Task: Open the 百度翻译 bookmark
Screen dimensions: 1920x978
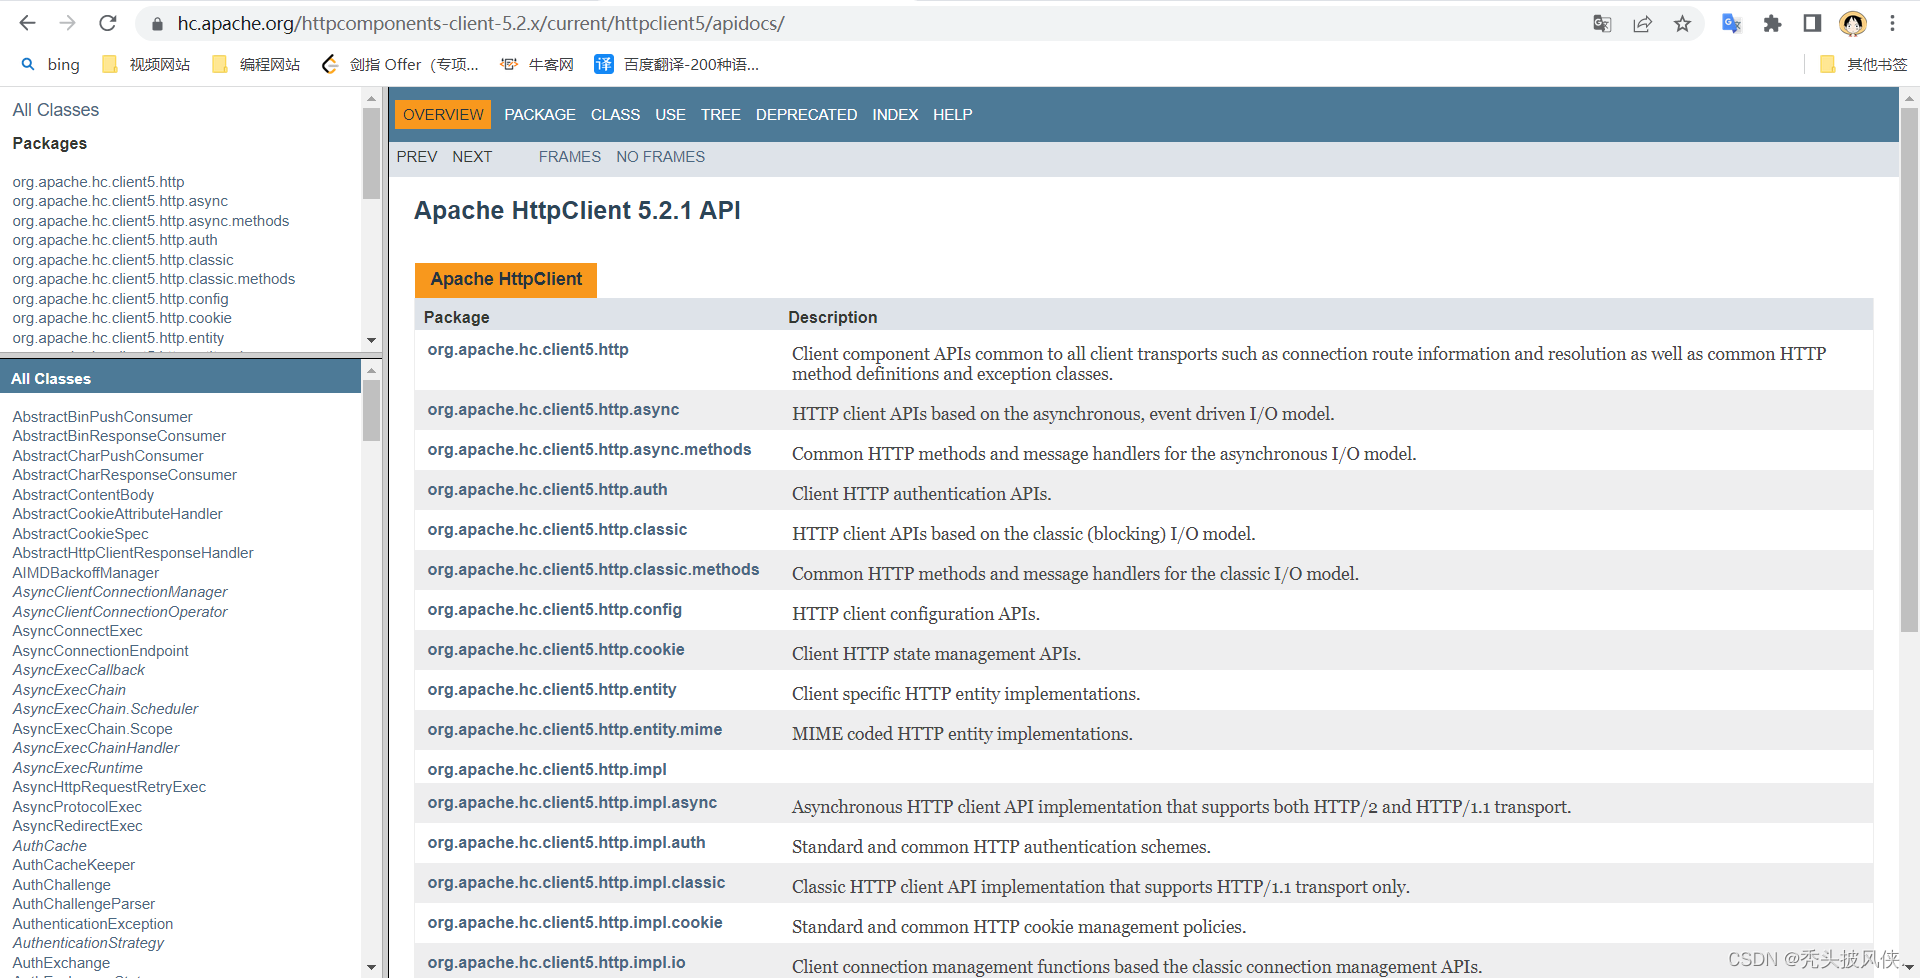Action: pyautogui.click(x=677, y=64)
